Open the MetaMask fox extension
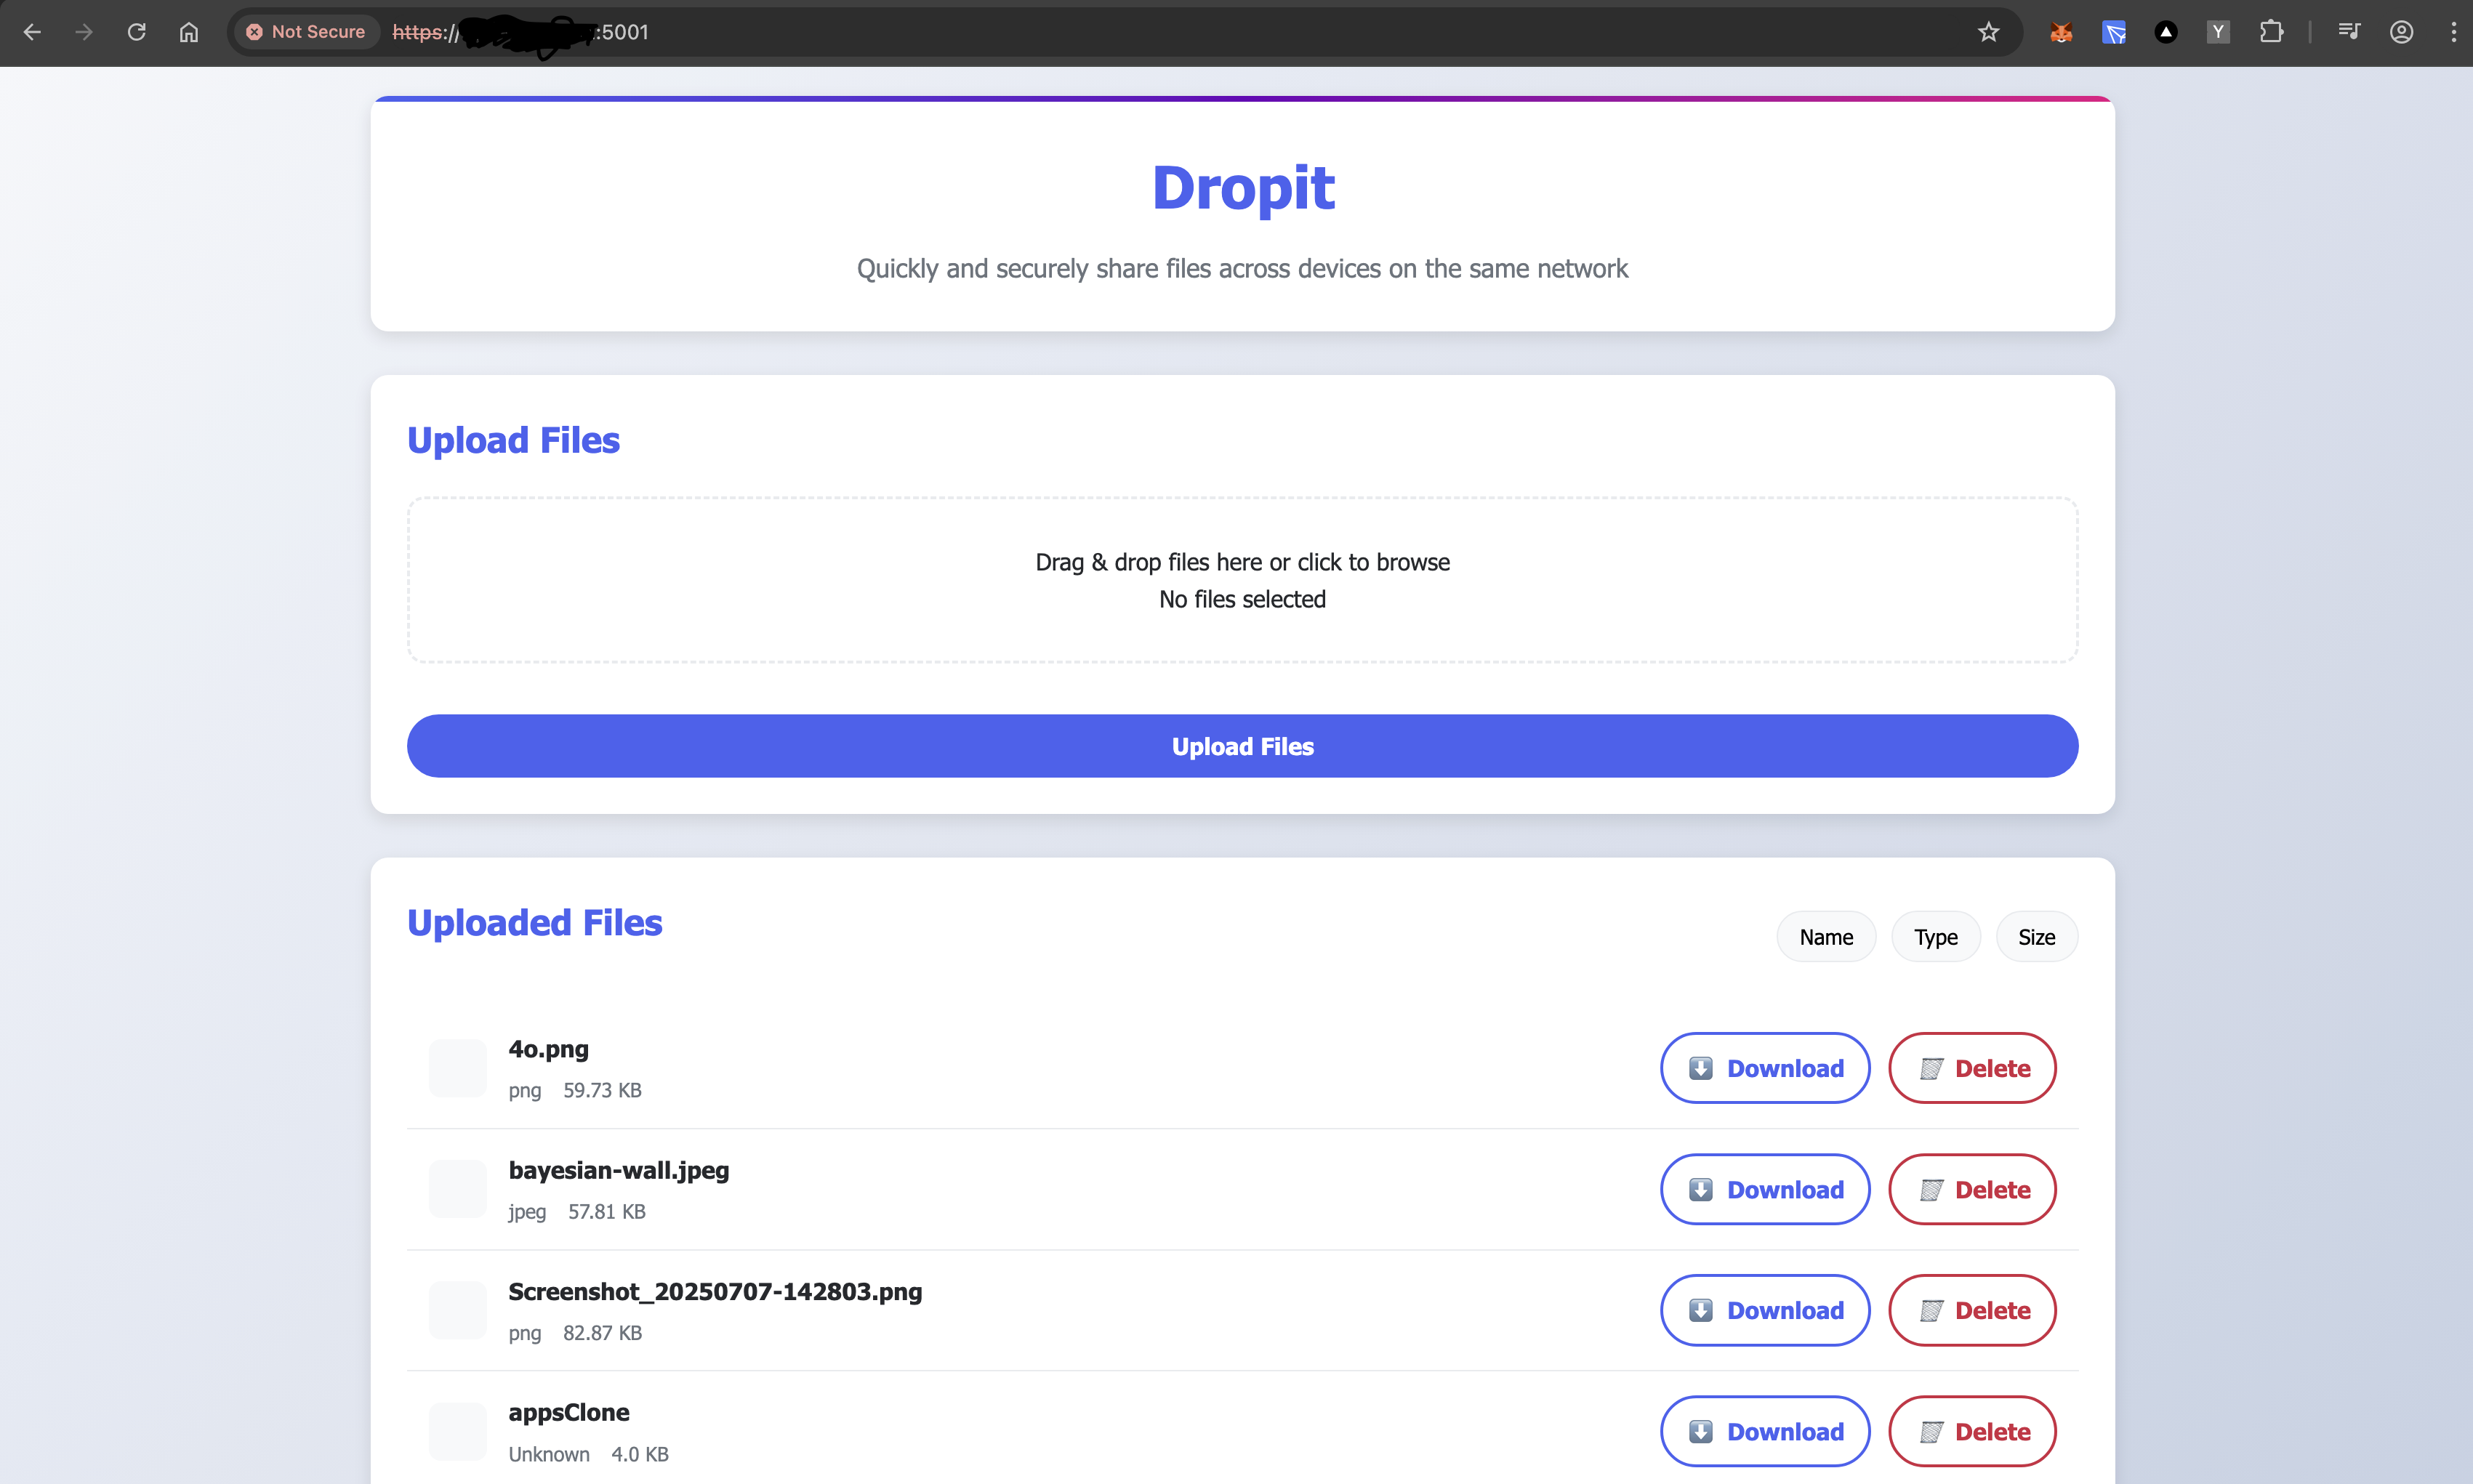This screenshot has width=2473, height=1484. (2061, 32)
